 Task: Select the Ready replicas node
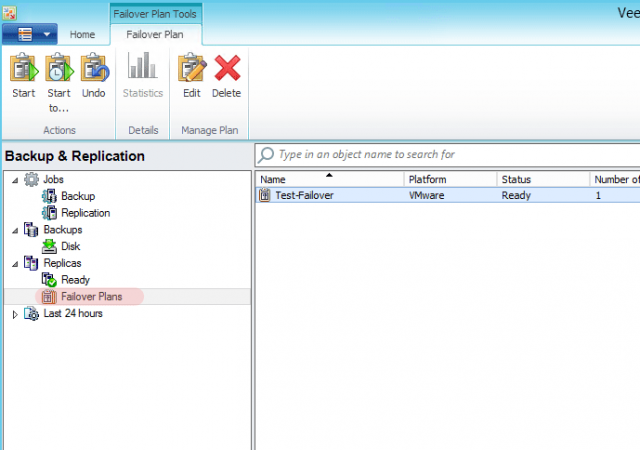point(75,280)
